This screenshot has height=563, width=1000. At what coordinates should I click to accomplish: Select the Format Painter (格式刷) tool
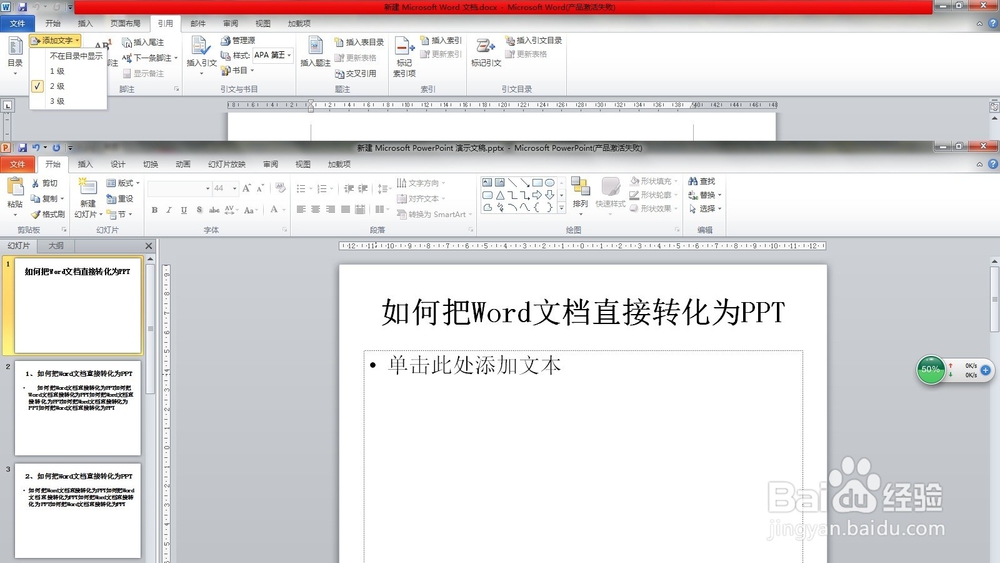[x=48, y=215]
